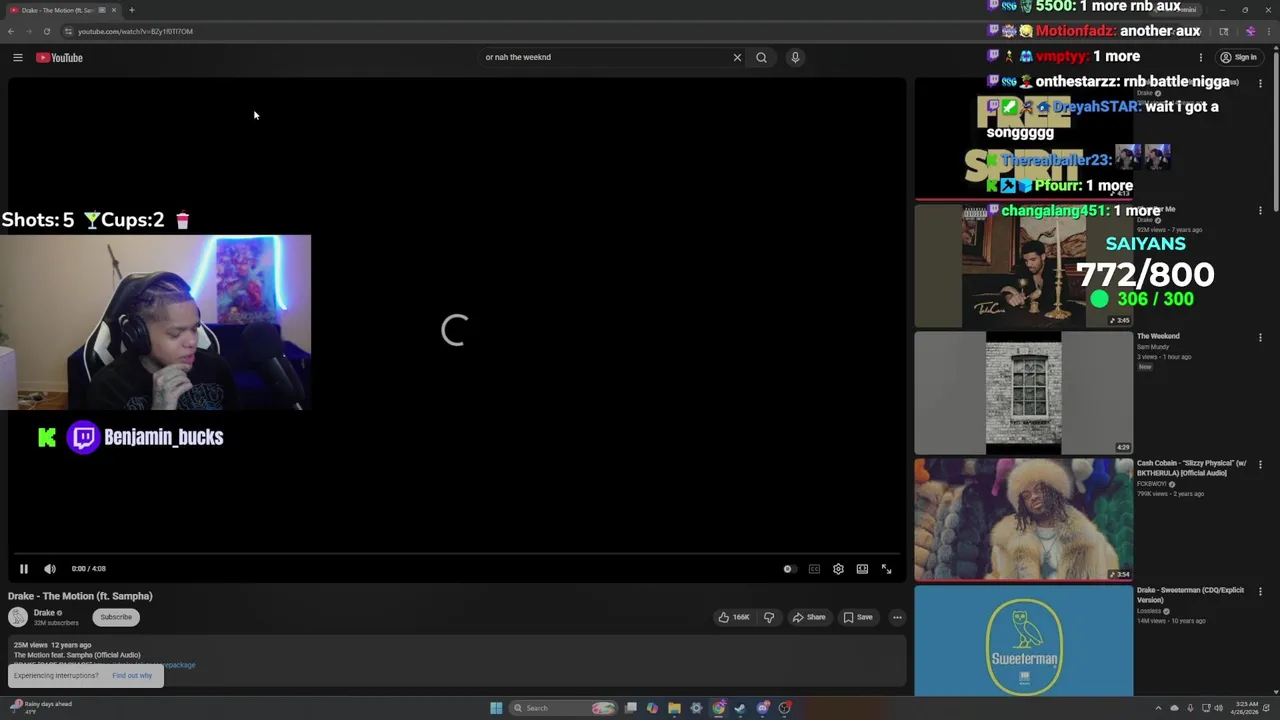This screenshot has height=720, width=1280.
Task: Open the Sweeterman video thumbnail
Action: tap(1023, 641)
